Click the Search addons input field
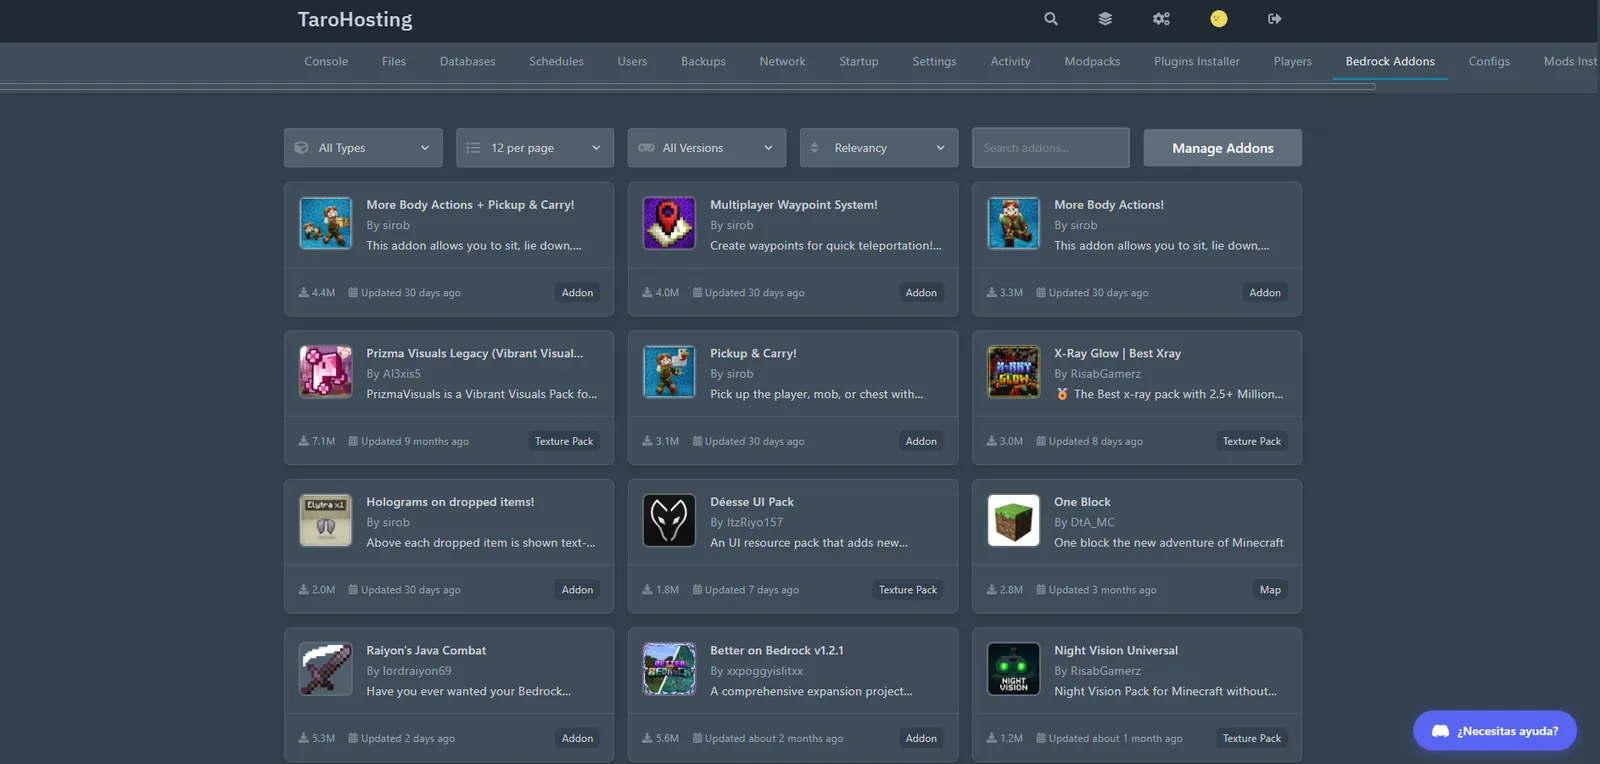The width and height of the screenshot is (1600, 764). (x=1051, y=148)
